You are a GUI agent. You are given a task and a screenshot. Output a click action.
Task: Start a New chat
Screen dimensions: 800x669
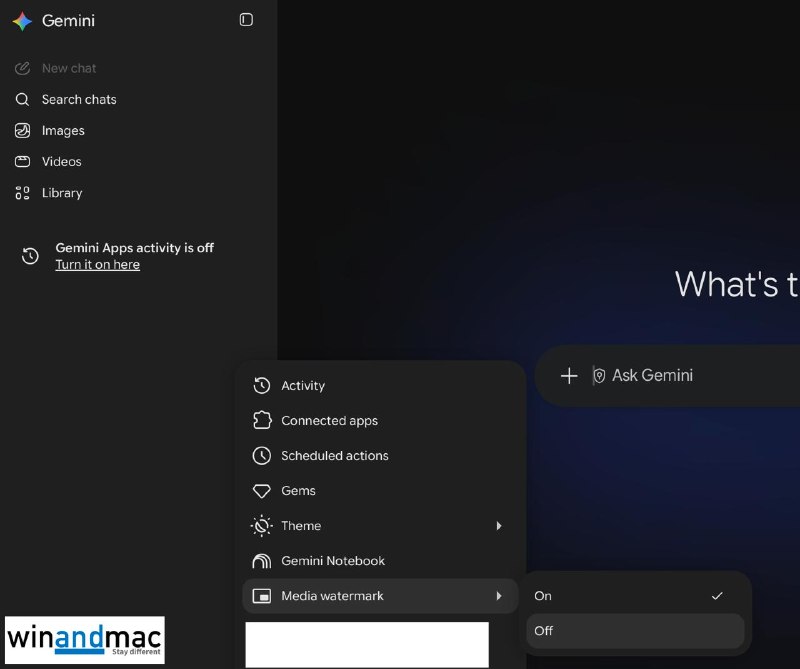[x=69, y=68]
